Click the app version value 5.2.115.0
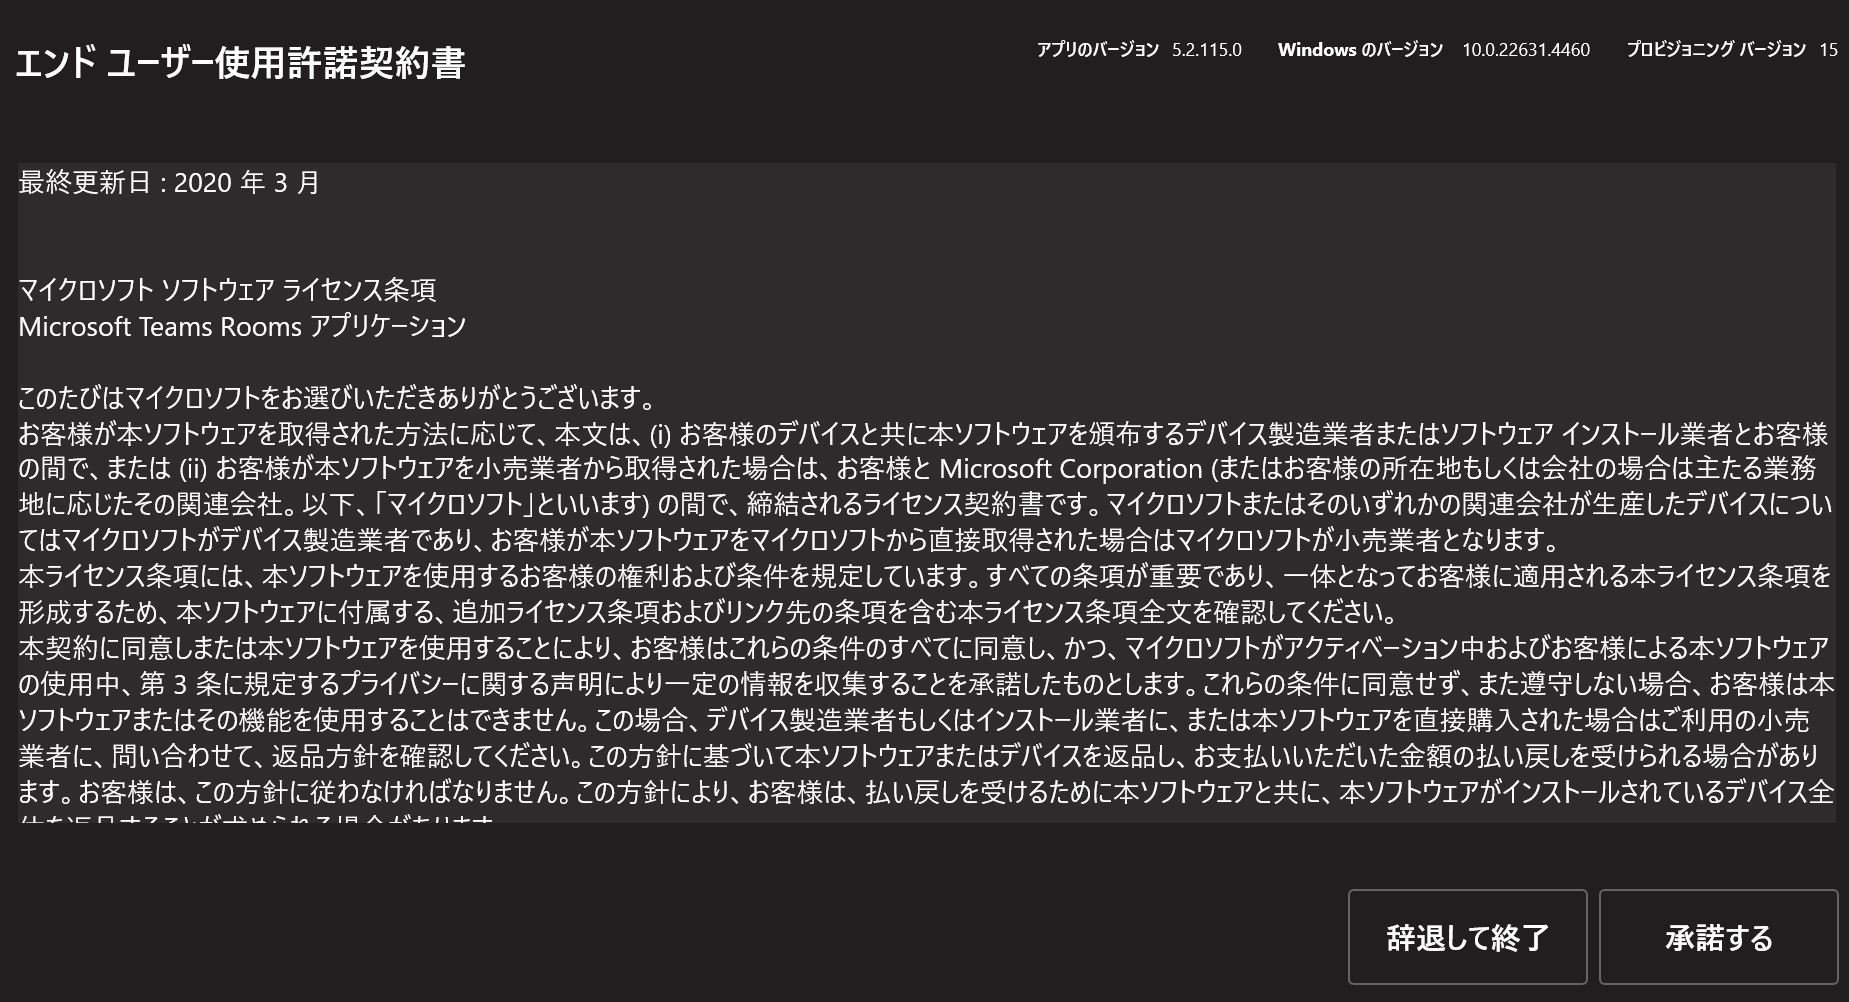1849x1002 pixels. [1207, 50]
